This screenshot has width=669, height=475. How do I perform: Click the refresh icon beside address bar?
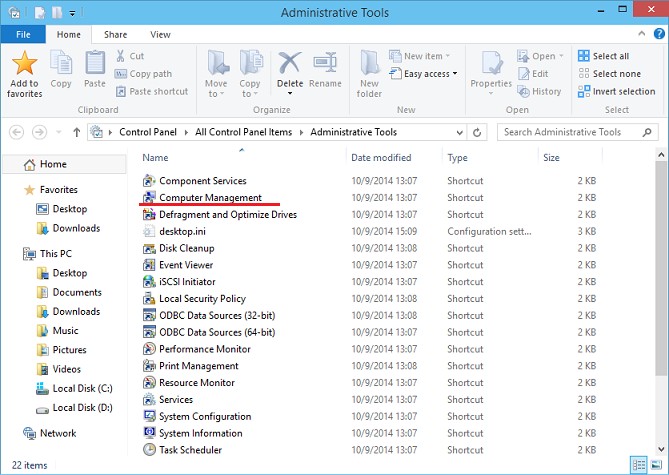click(483, 132)
